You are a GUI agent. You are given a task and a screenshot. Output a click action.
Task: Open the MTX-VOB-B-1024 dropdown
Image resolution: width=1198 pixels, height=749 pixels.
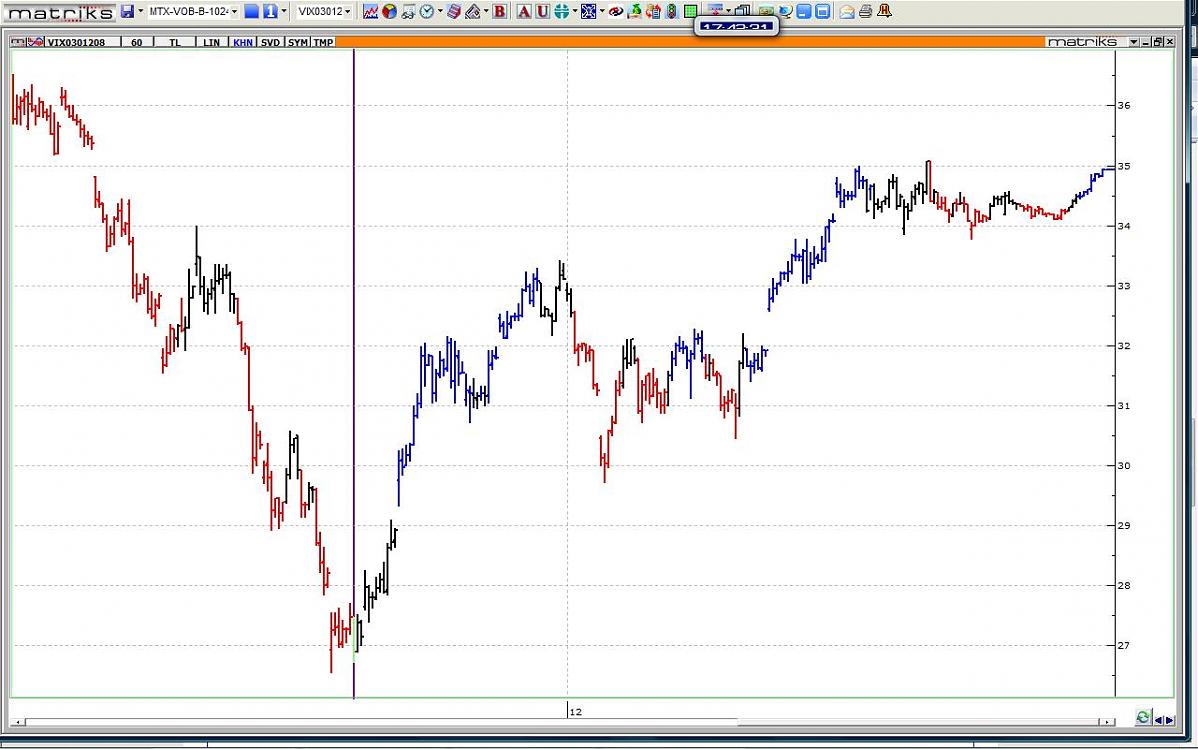(x=234, y=12)
